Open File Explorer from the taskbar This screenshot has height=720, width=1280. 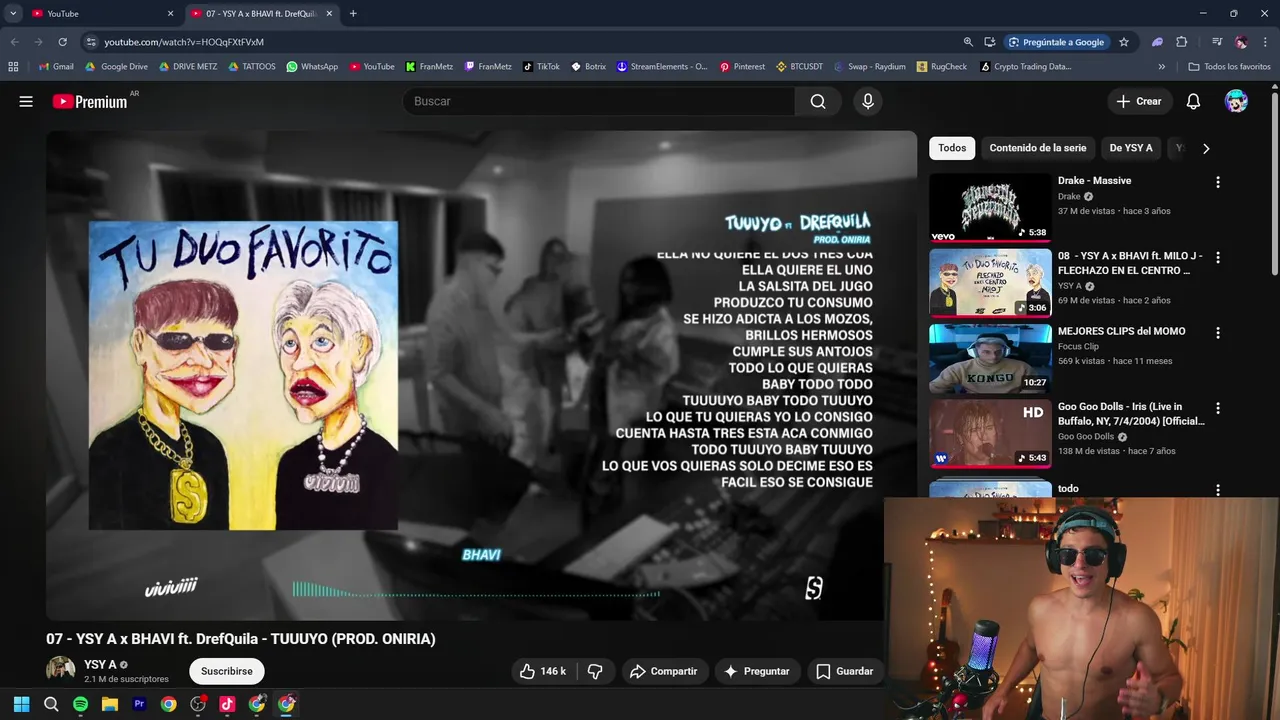pos(110,704)
